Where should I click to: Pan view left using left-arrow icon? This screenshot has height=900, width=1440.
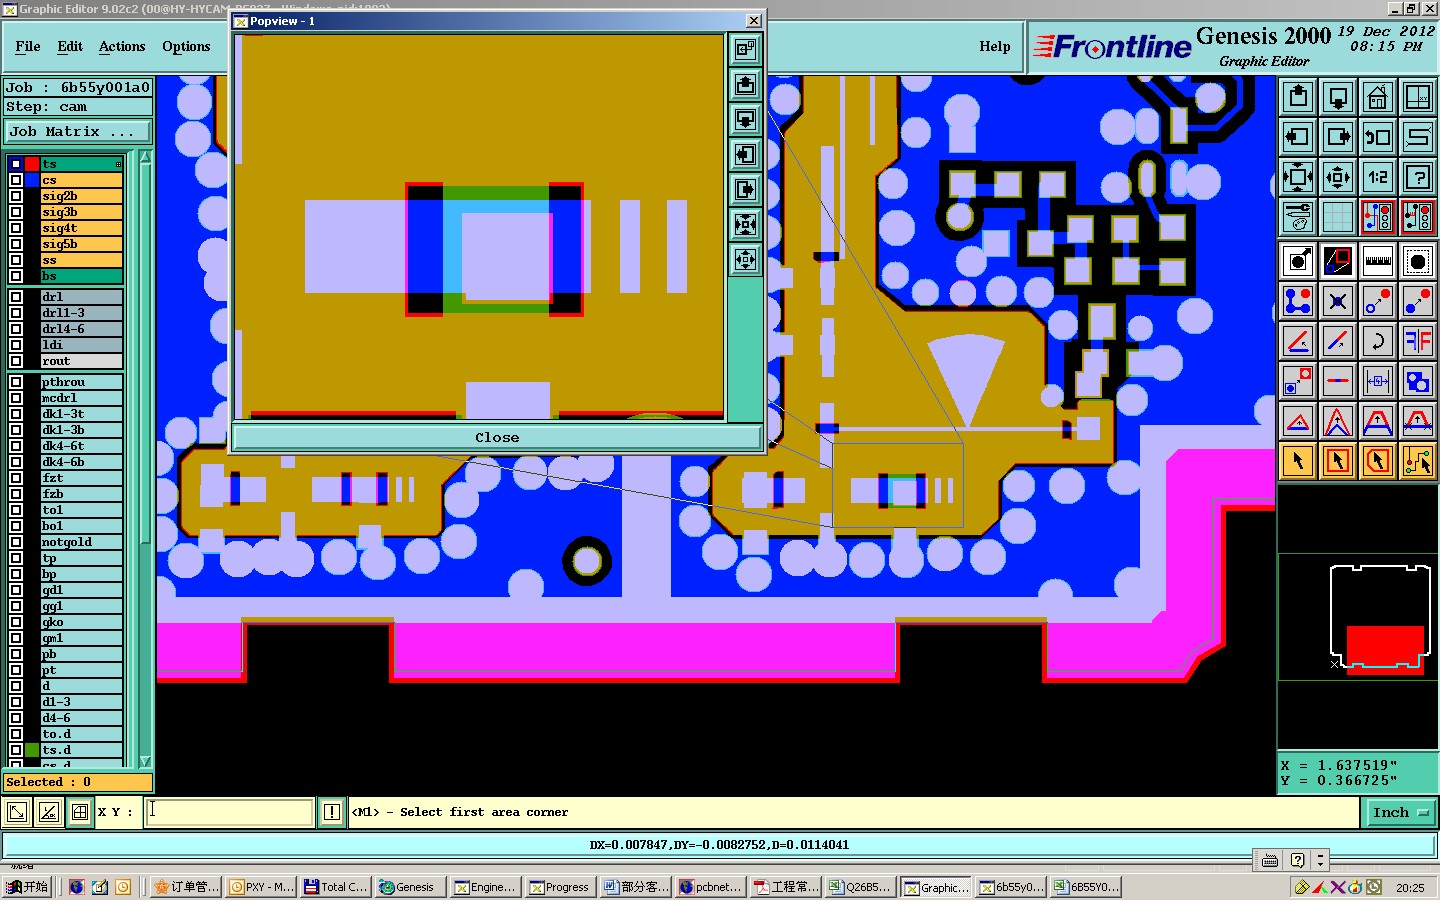tap(1298, 137)
